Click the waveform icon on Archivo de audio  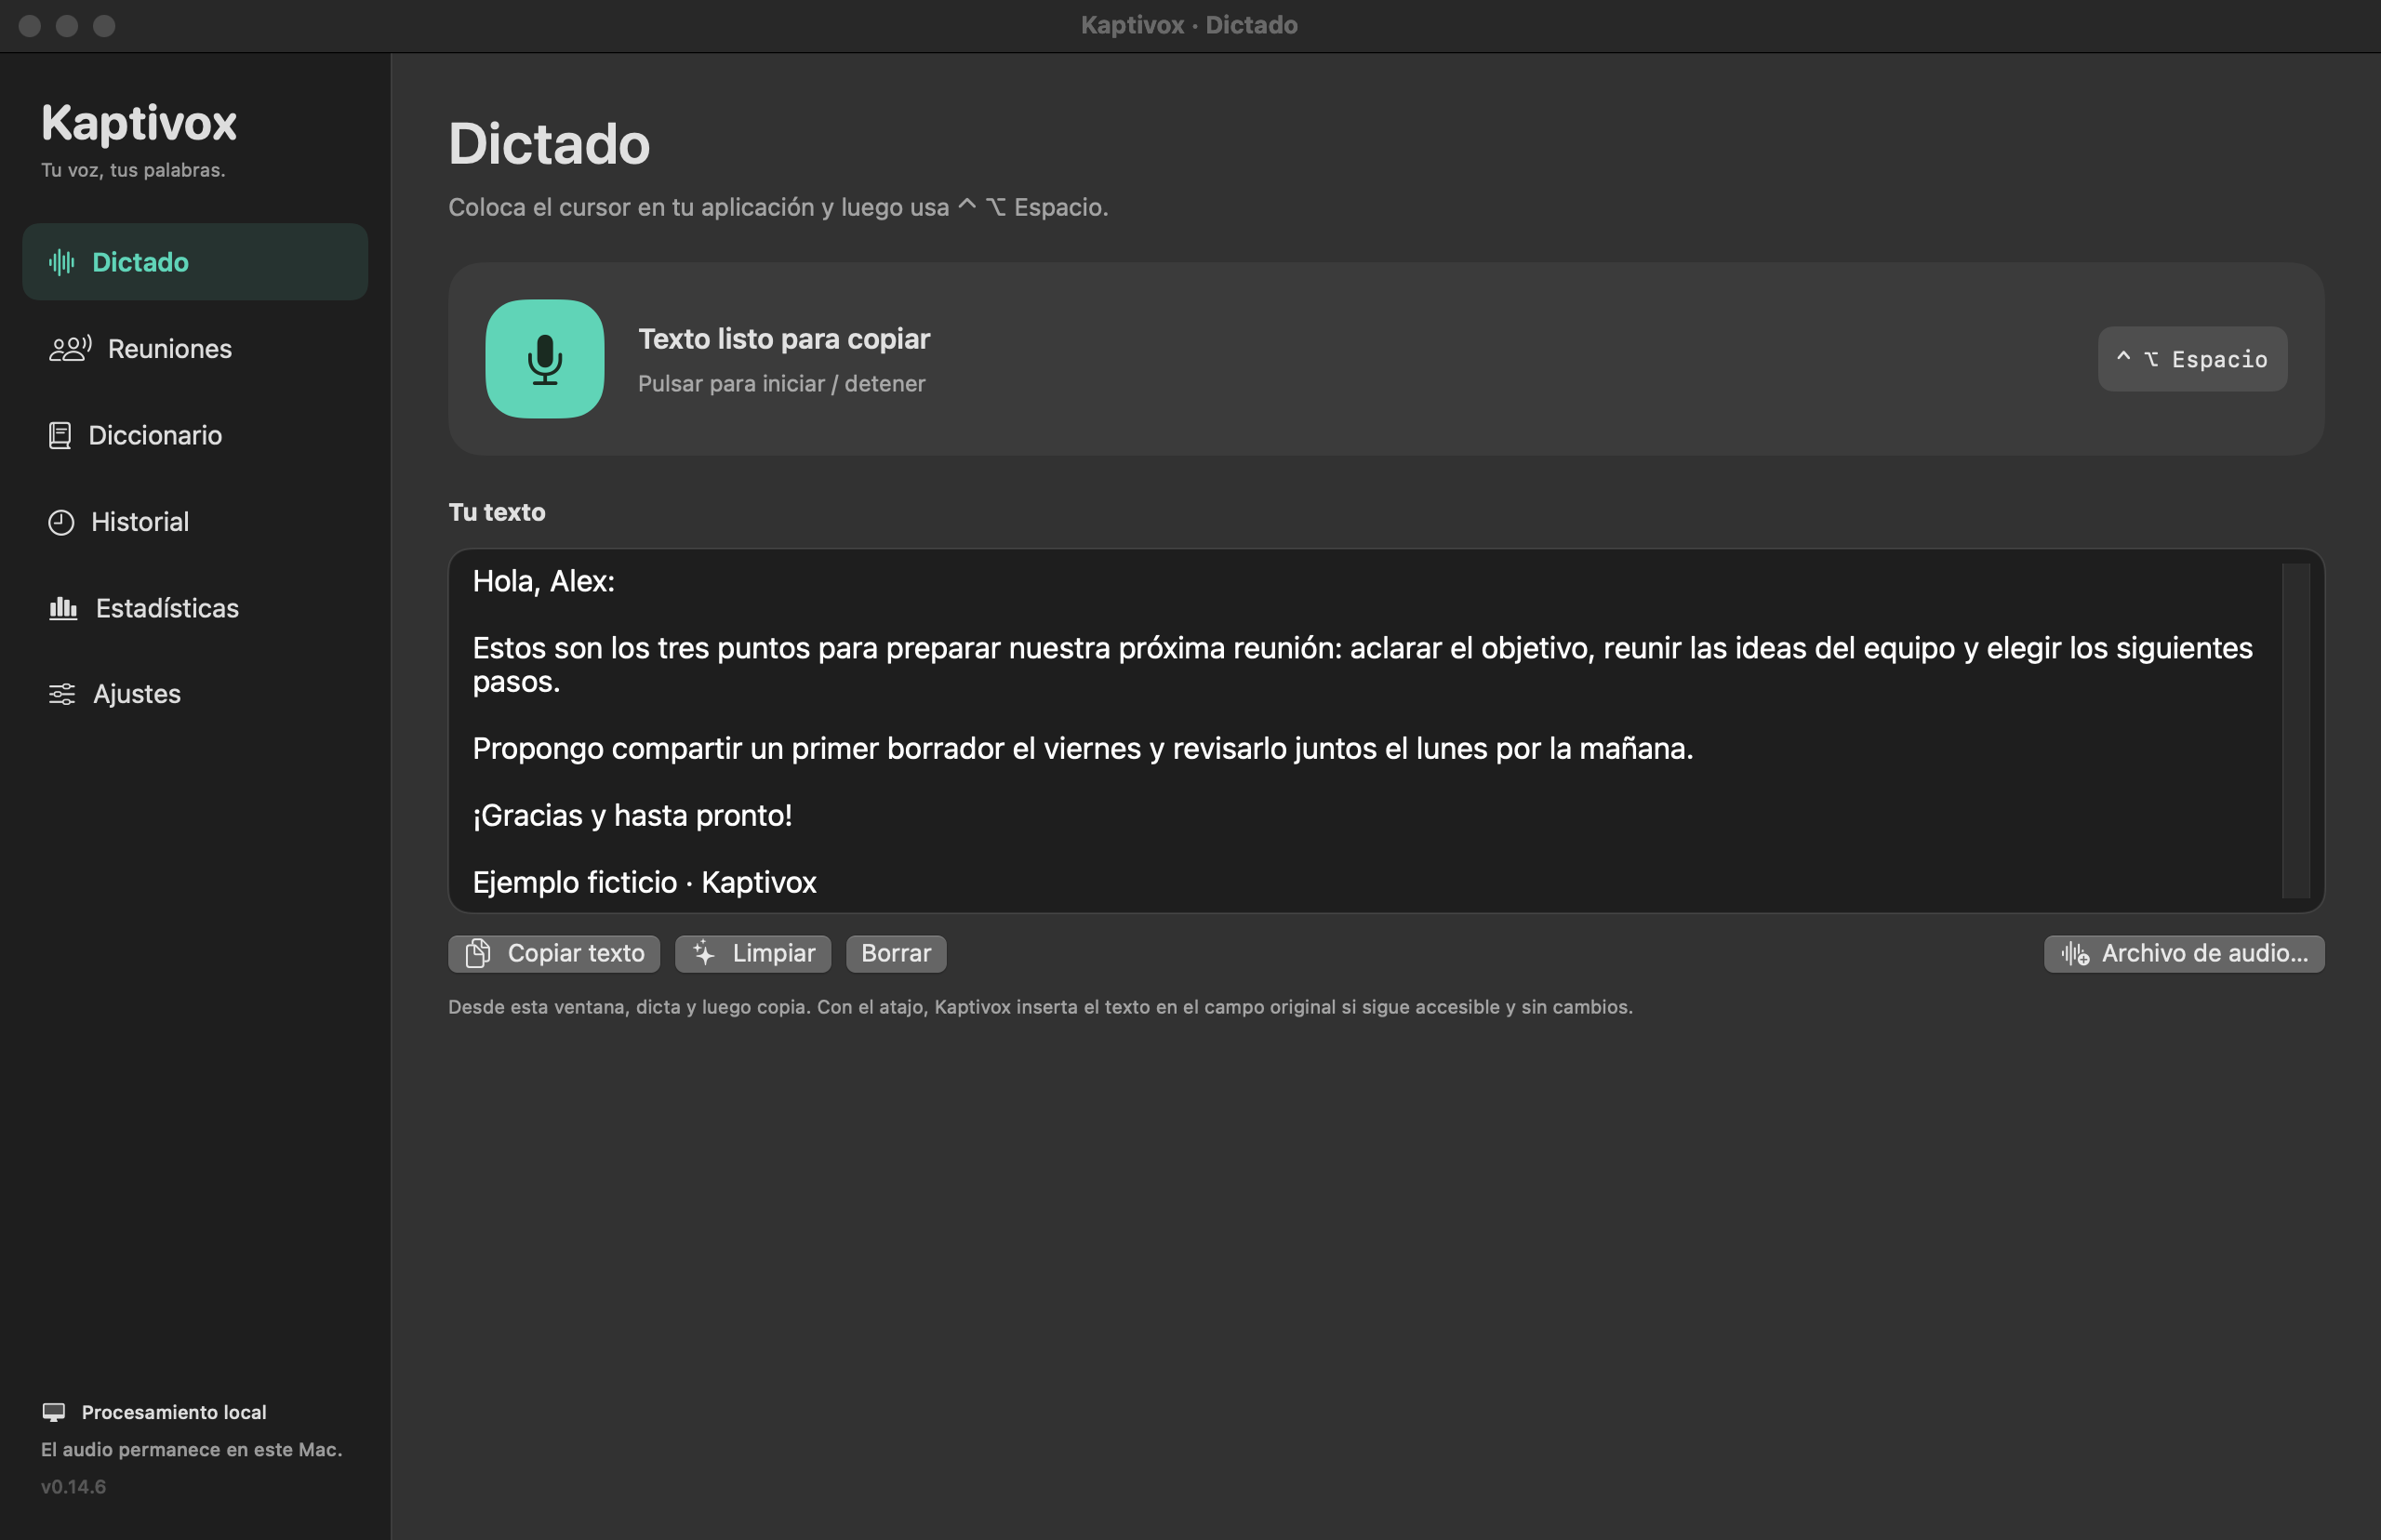click(x=2075, y=954)
